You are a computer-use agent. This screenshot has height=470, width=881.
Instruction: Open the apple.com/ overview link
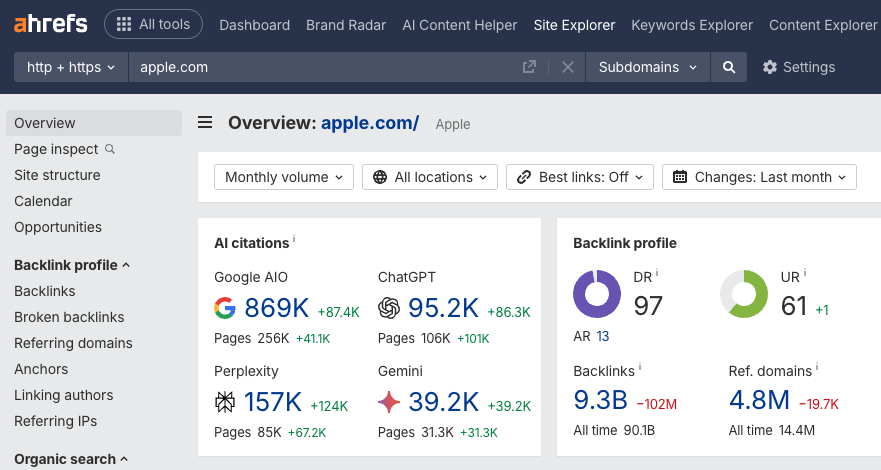(x=370, y=123)
